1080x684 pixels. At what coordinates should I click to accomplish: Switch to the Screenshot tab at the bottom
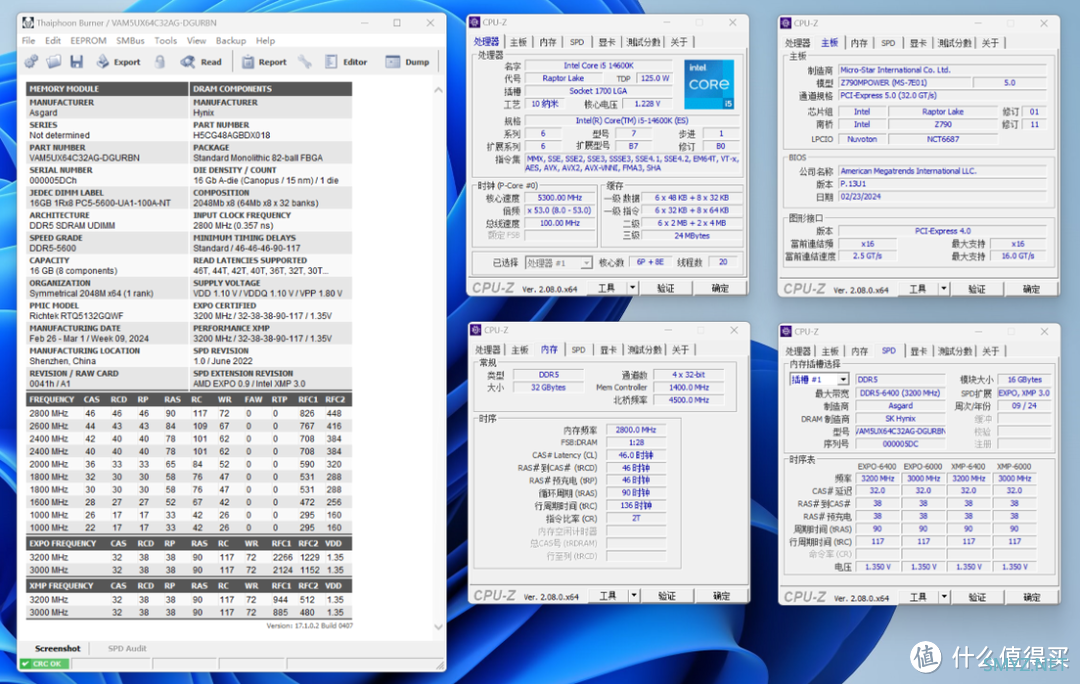click(x=58, y=648)
